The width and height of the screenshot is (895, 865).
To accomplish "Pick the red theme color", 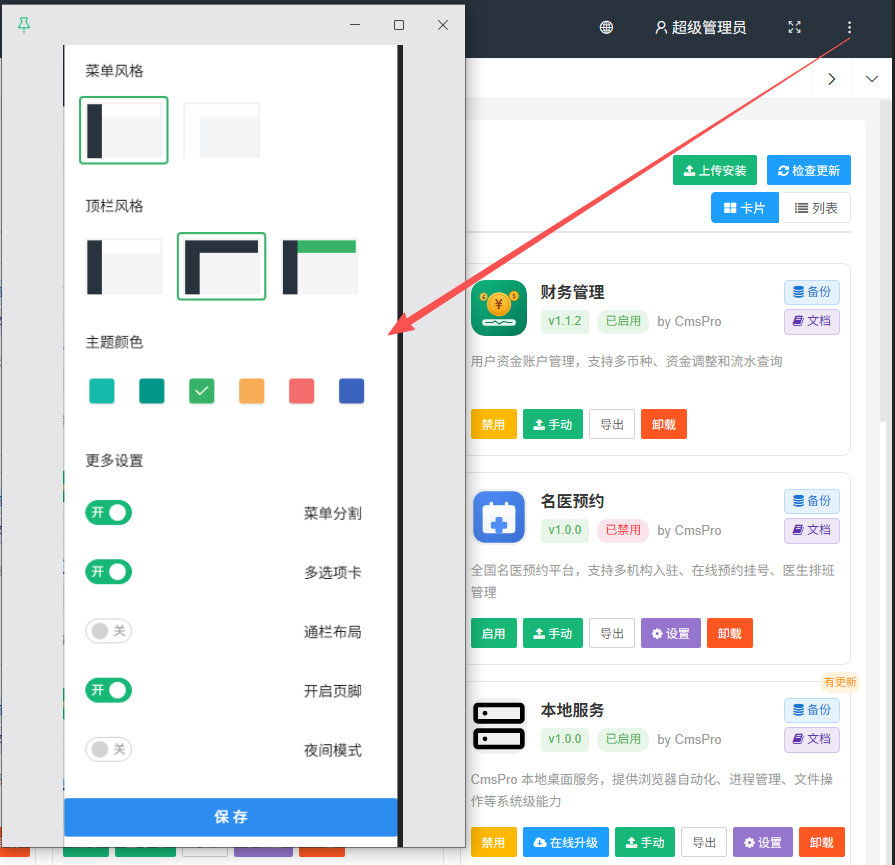I will 301,391.
